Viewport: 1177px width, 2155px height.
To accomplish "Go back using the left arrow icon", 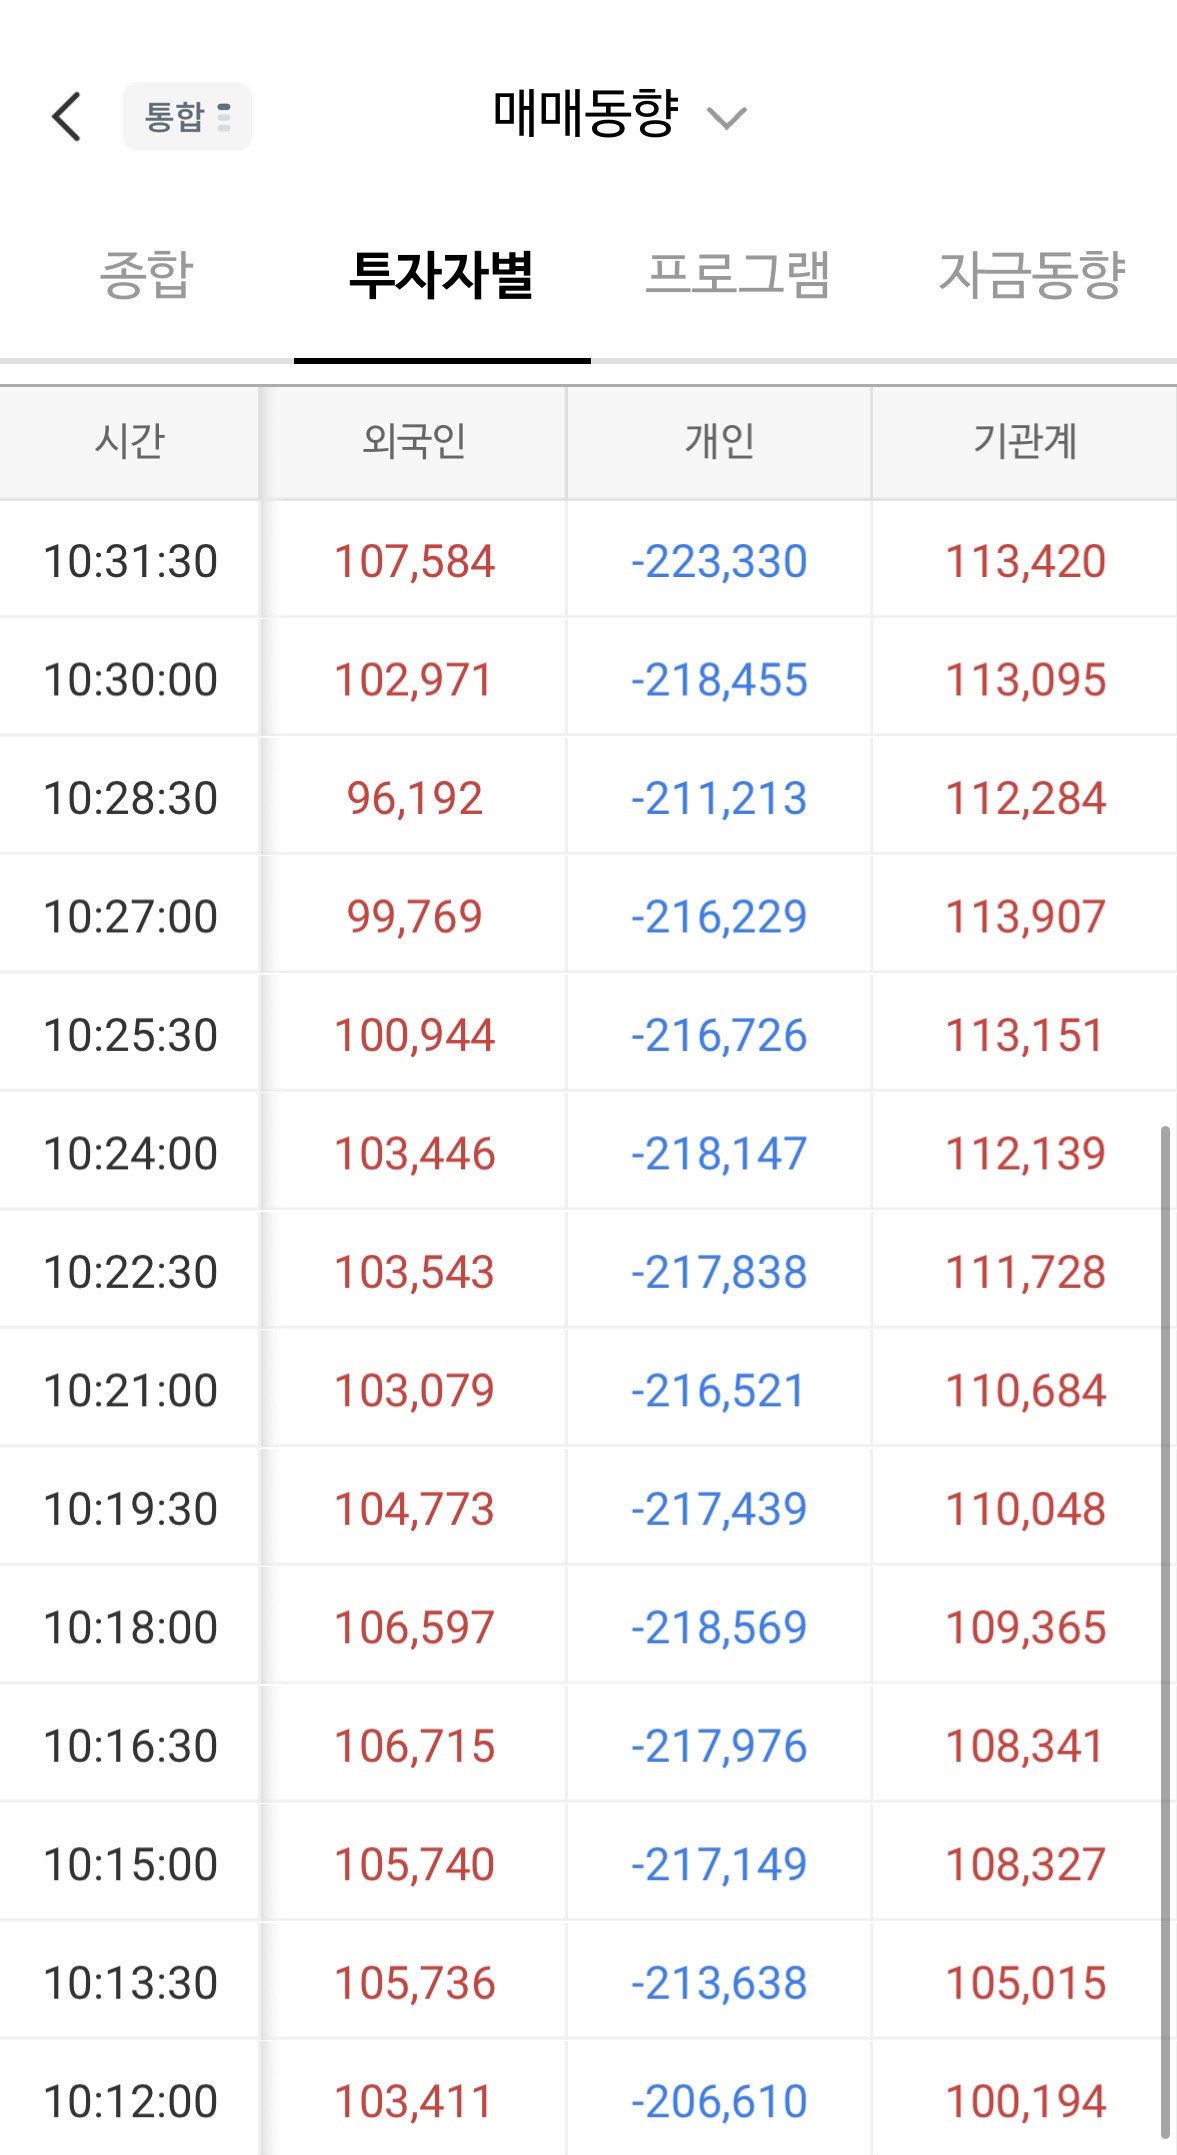I will (66, 116).
